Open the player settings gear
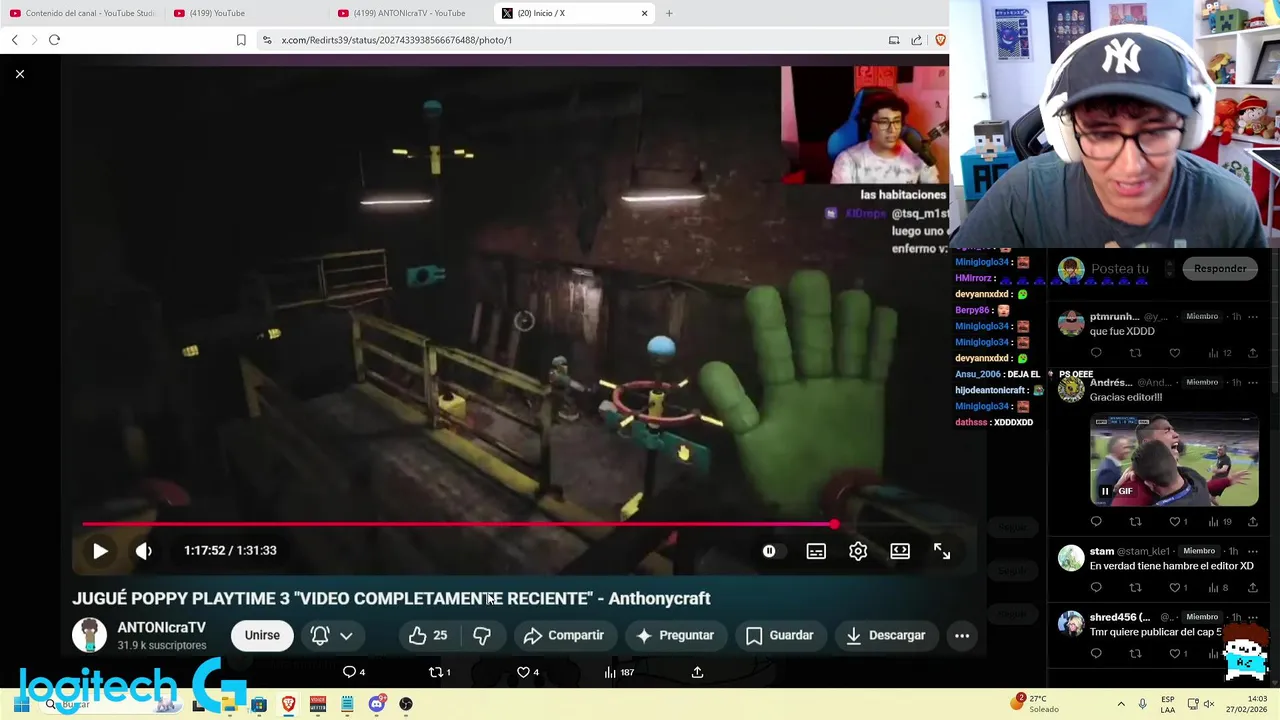1280x720 pixels. 858,551
